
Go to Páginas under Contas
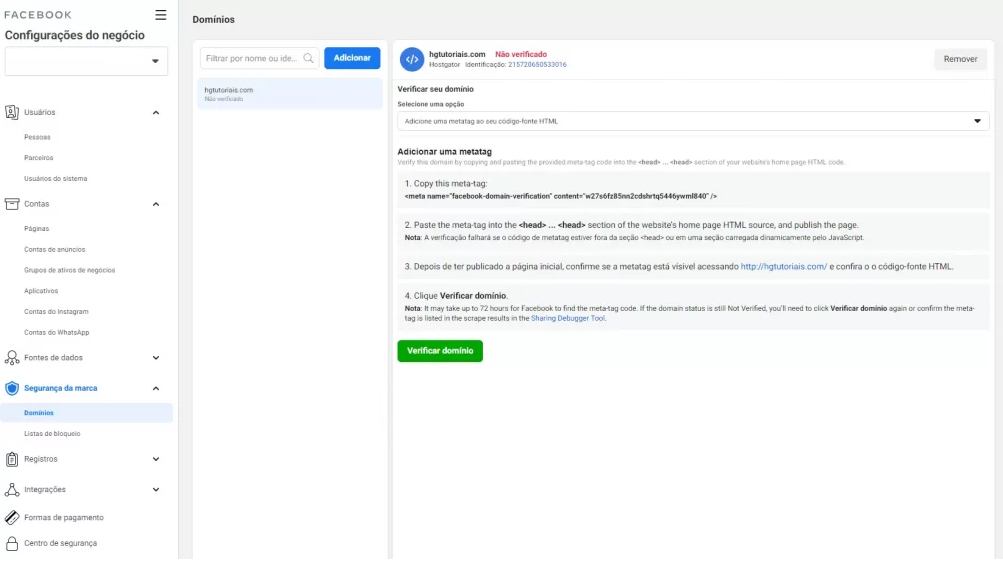pyautogui.click(x=36, y=228)
